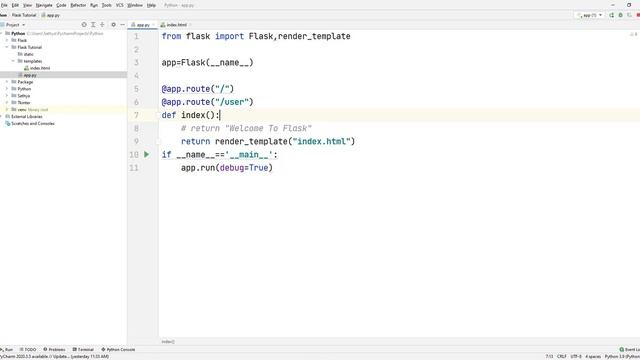Image resolution: width=640 pixels, height=360 pixels.
Task: Select the Flask Tutorial folder label
Action: pyautogui.click(x=29, y=47)
